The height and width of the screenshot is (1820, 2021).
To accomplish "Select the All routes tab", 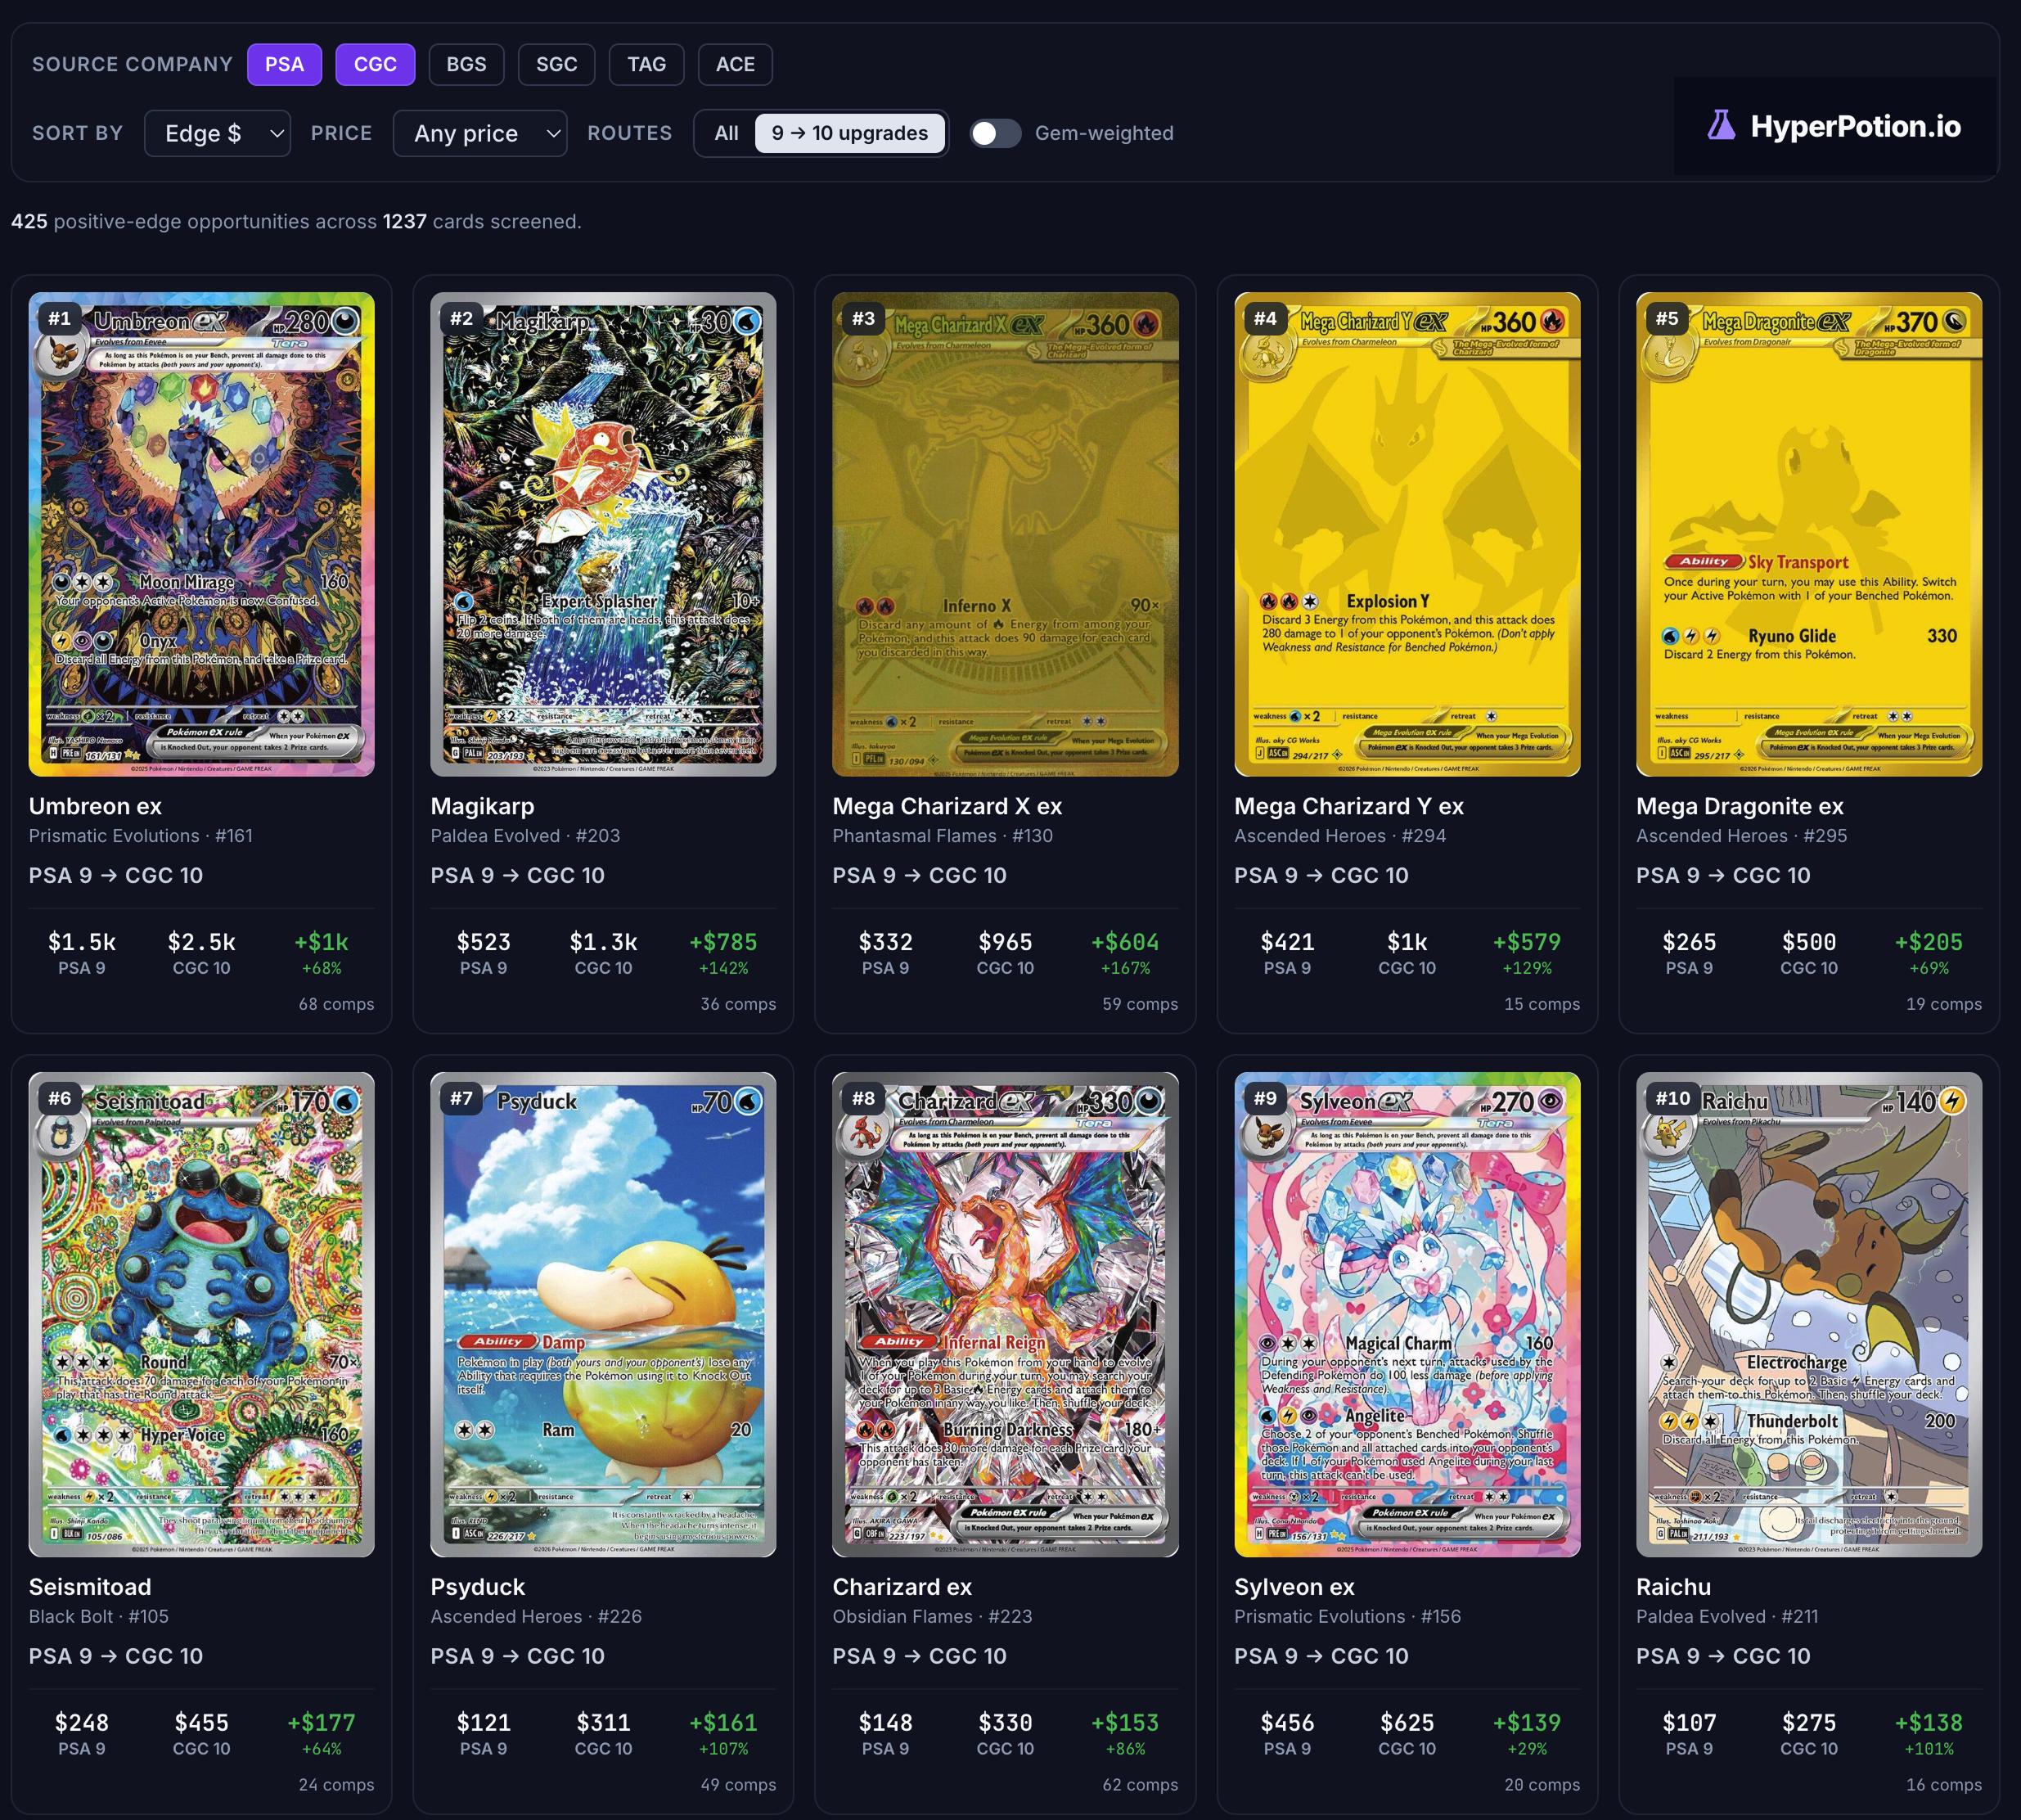I will (726, 133).
